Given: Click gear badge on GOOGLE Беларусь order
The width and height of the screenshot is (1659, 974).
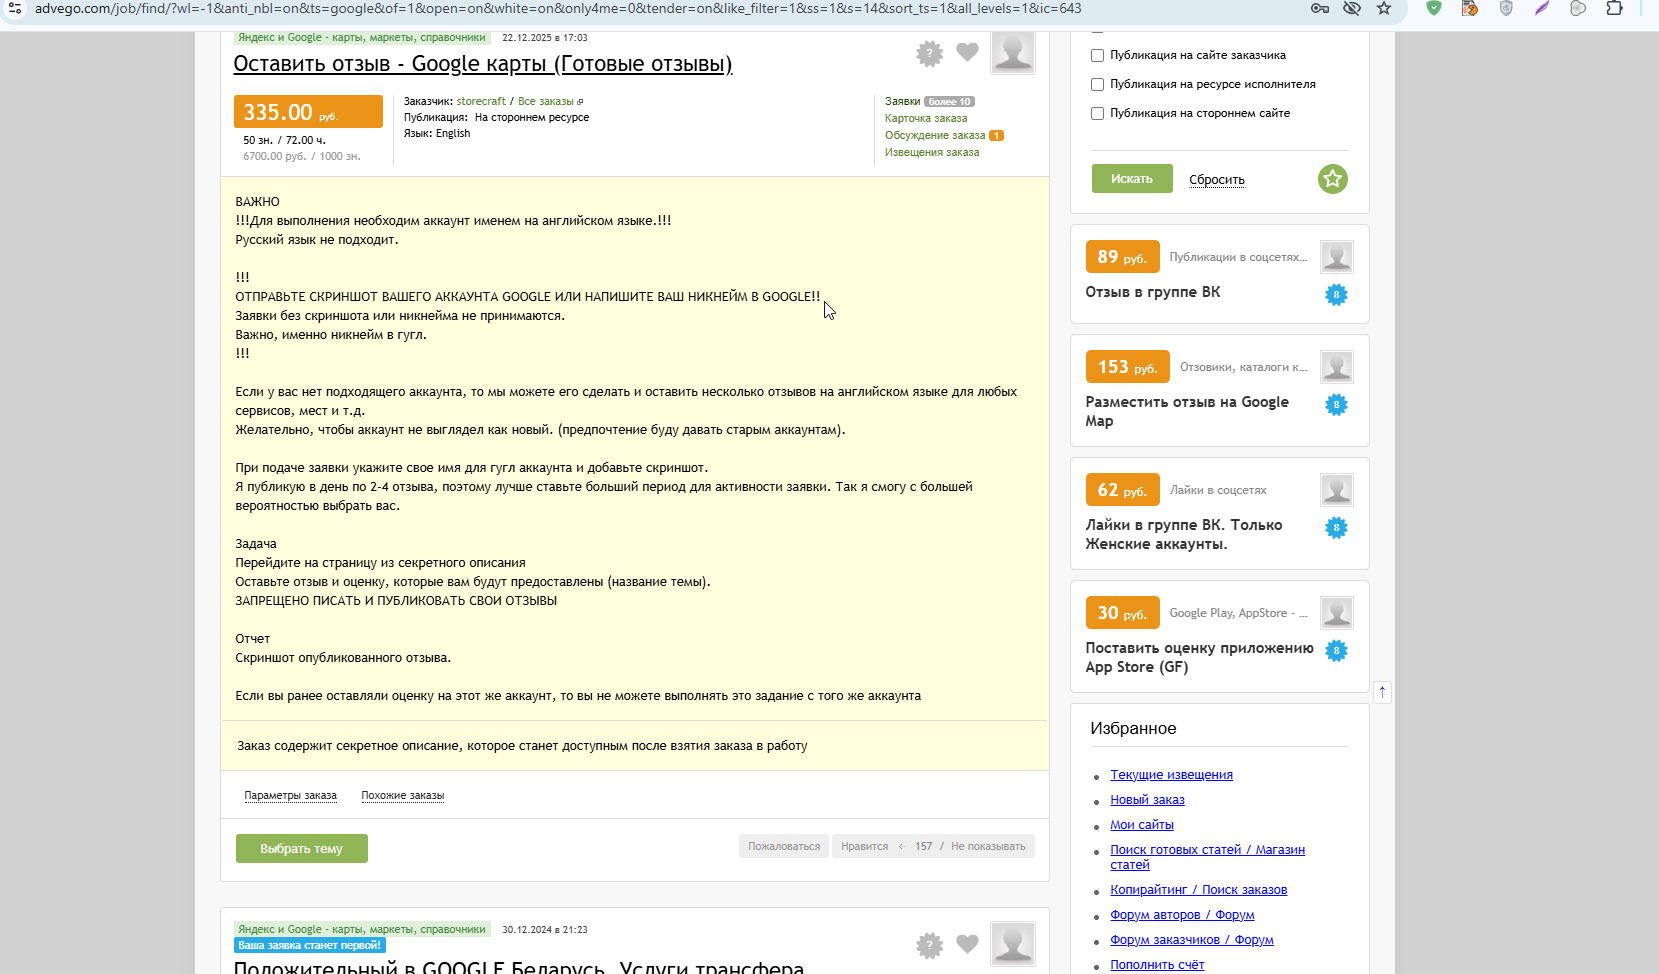Looking at the screenshot, I should coord(930,945).
